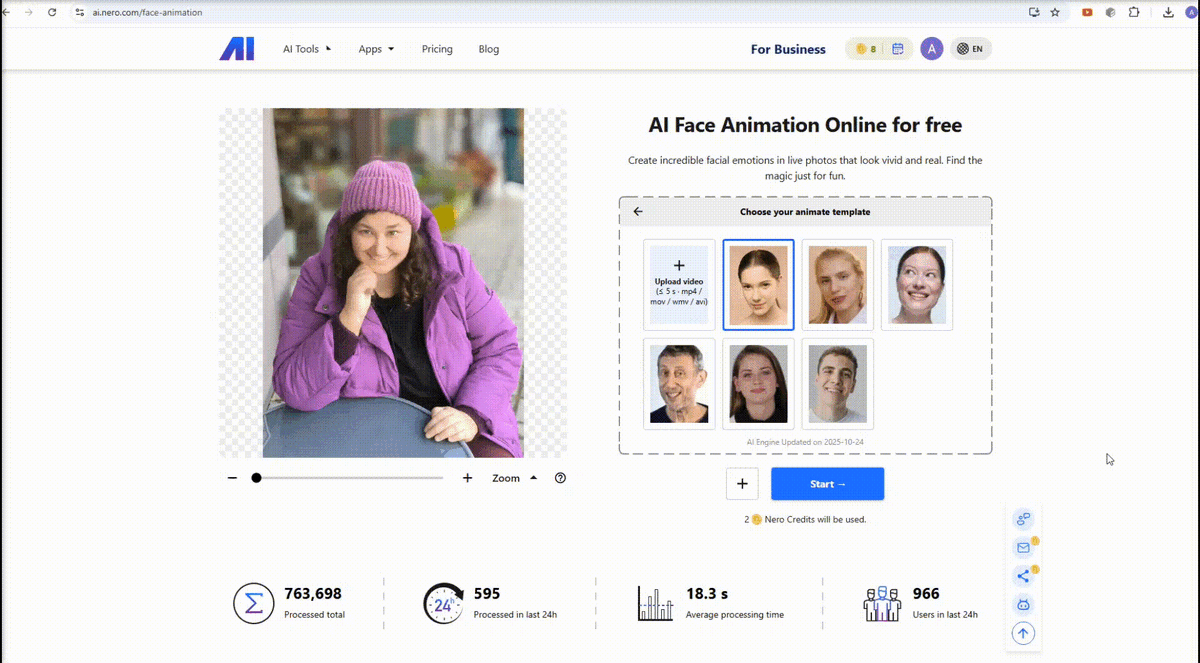Click the address bar URL
Screen dimensions: 1200x663
[146, 13]
